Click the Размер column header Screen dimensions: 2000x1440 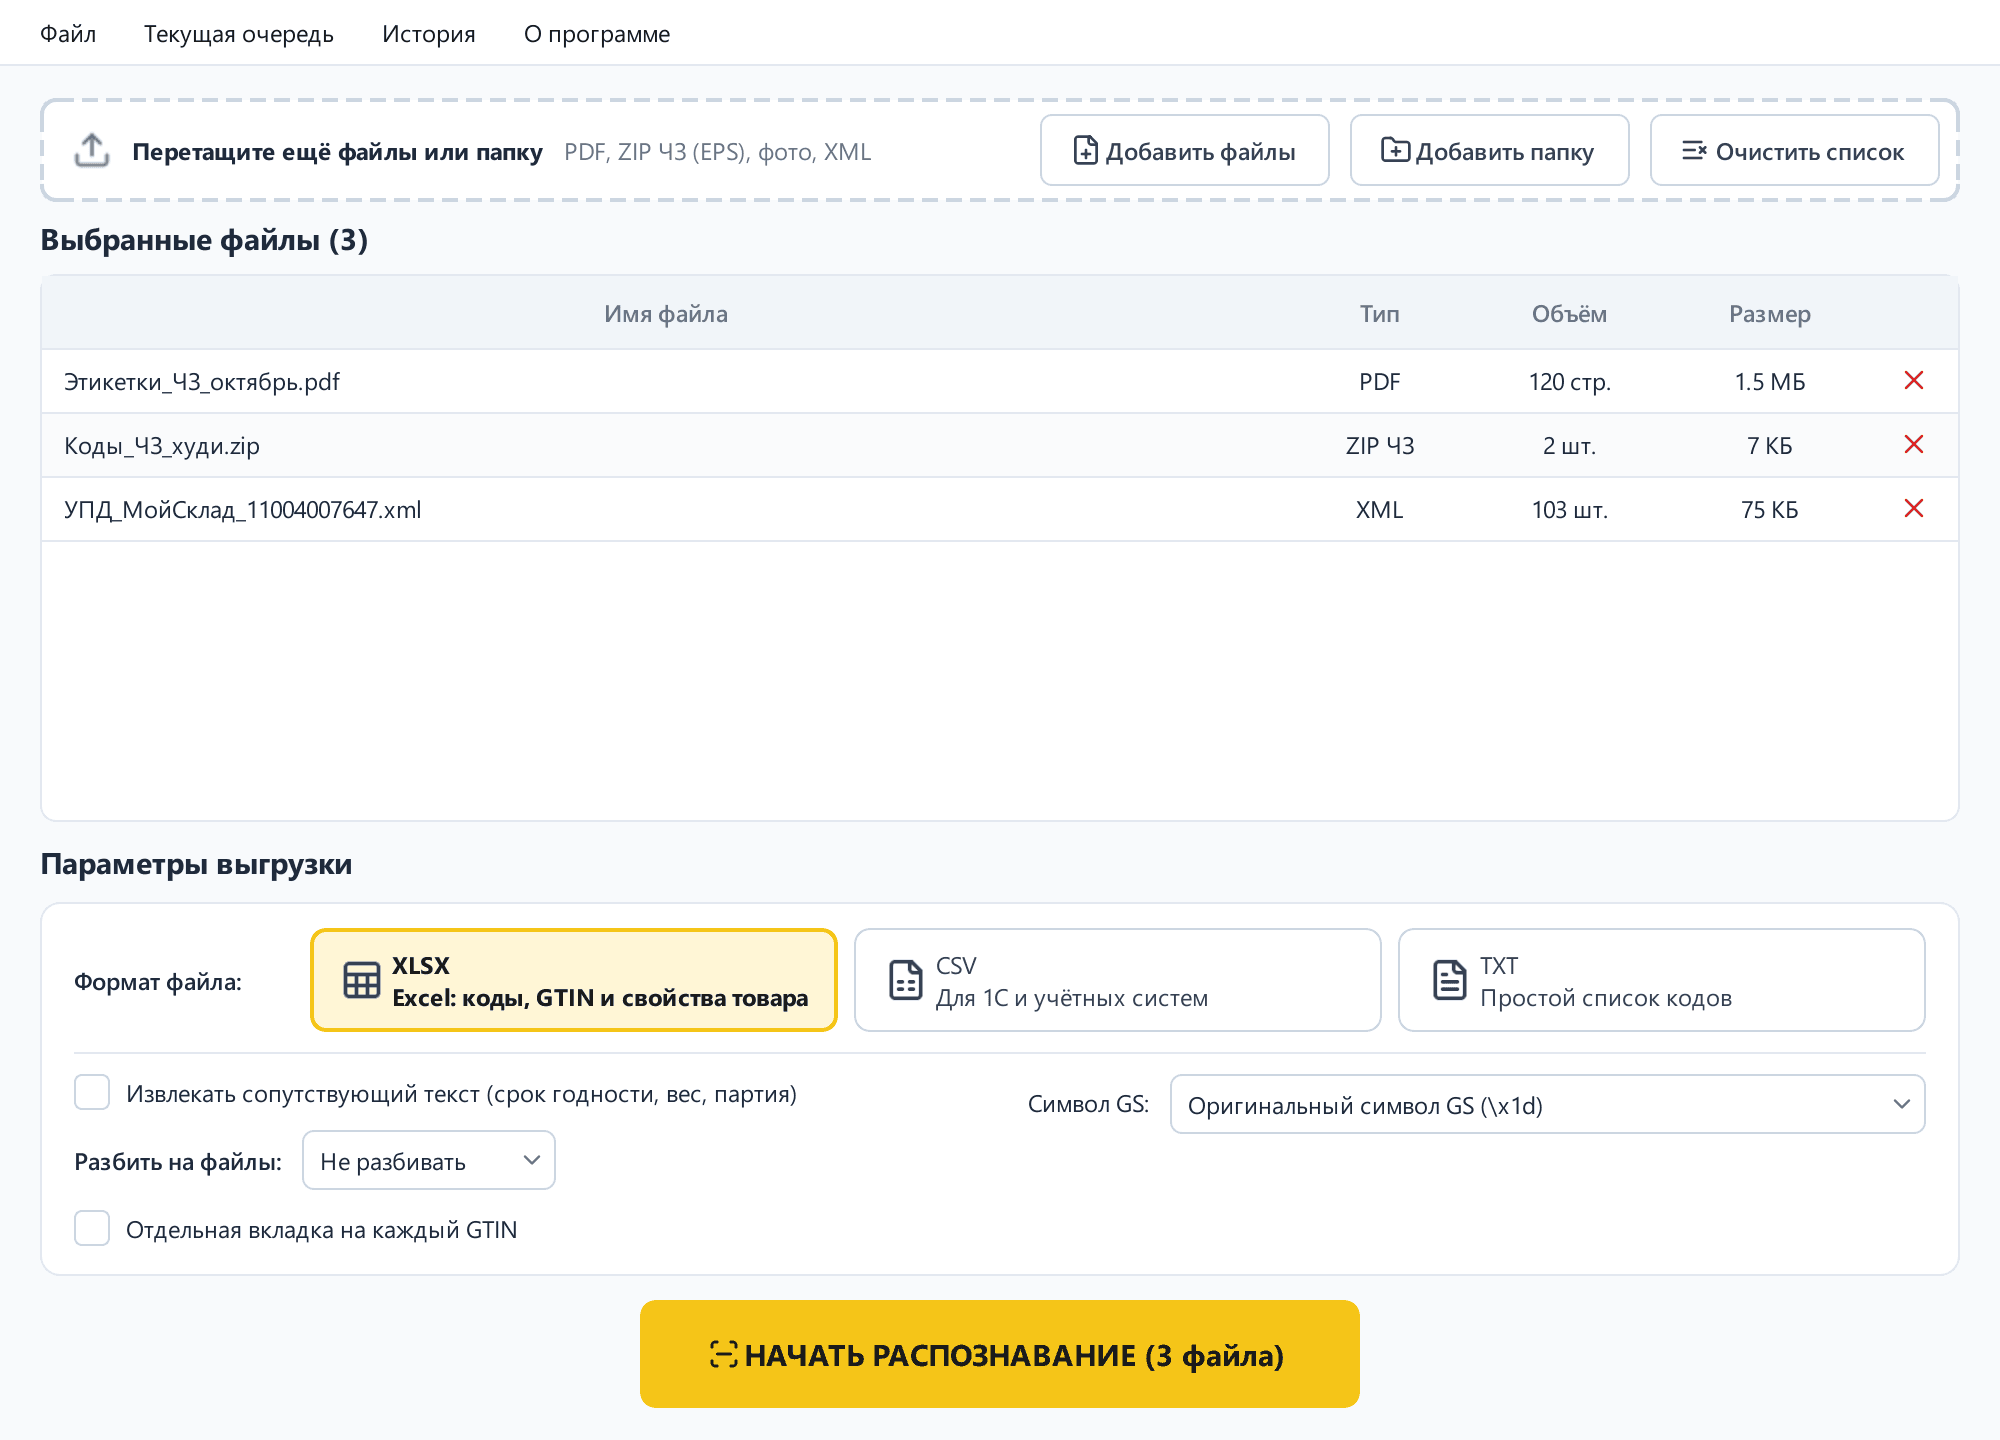pyautogui.click(x=1770, y=314)
